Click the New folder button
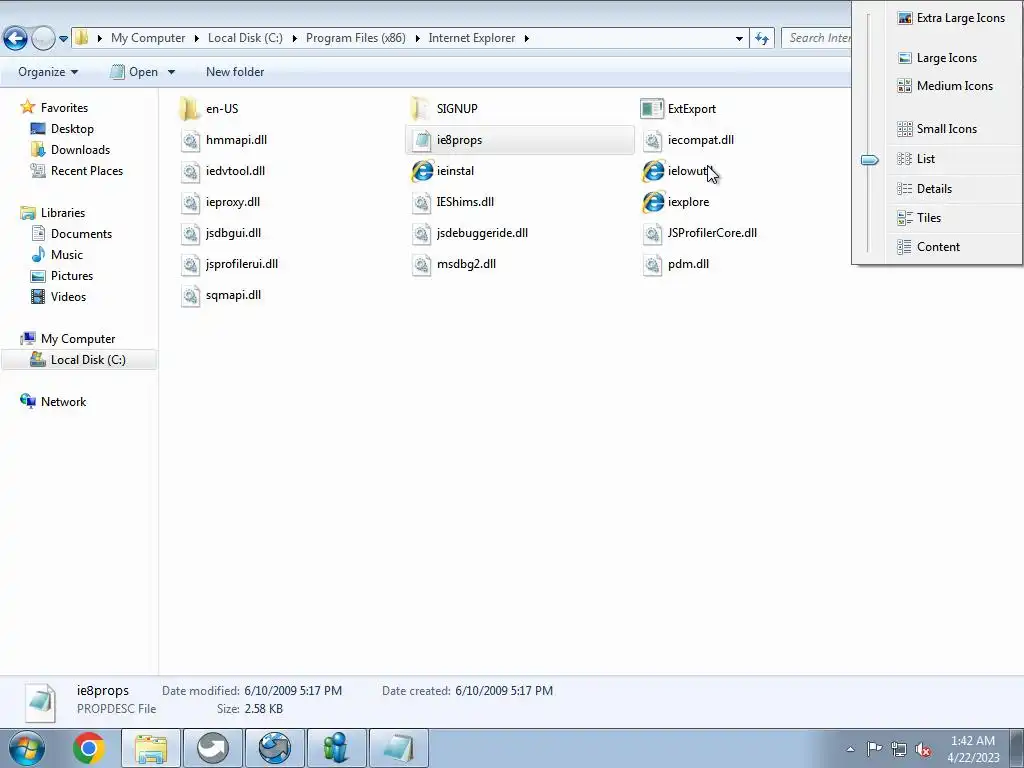 pyautogui.click(x=235, y=72)
